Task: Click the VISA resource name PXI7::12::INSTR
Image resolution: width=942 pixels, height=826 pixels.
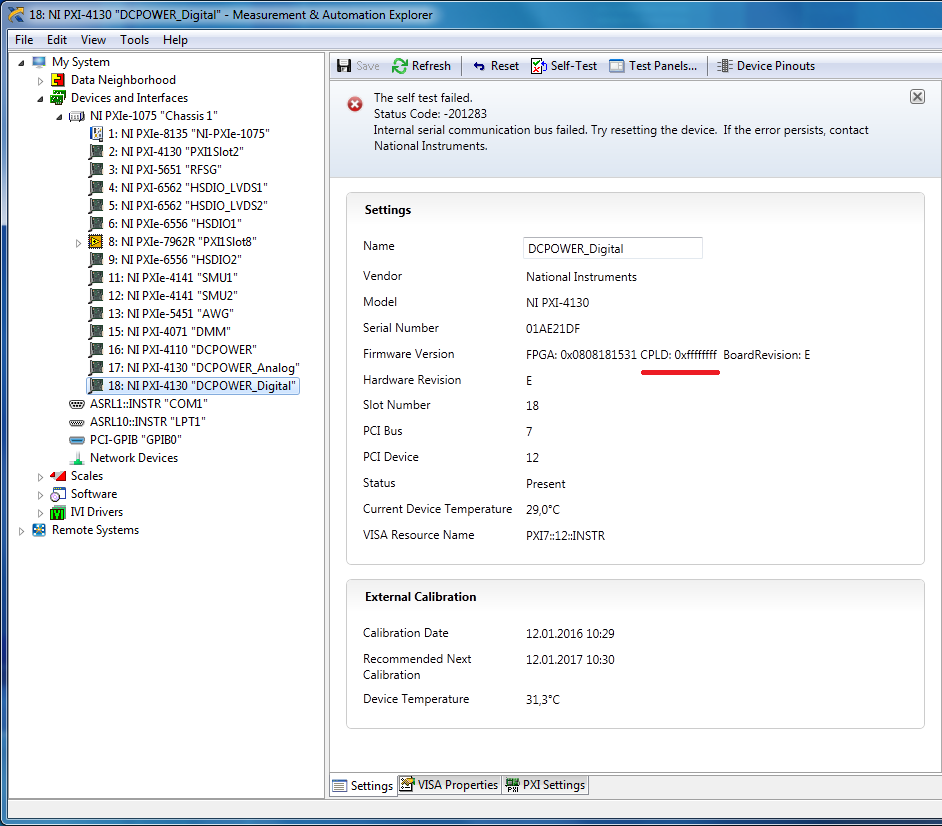Action: pos(565,535)
